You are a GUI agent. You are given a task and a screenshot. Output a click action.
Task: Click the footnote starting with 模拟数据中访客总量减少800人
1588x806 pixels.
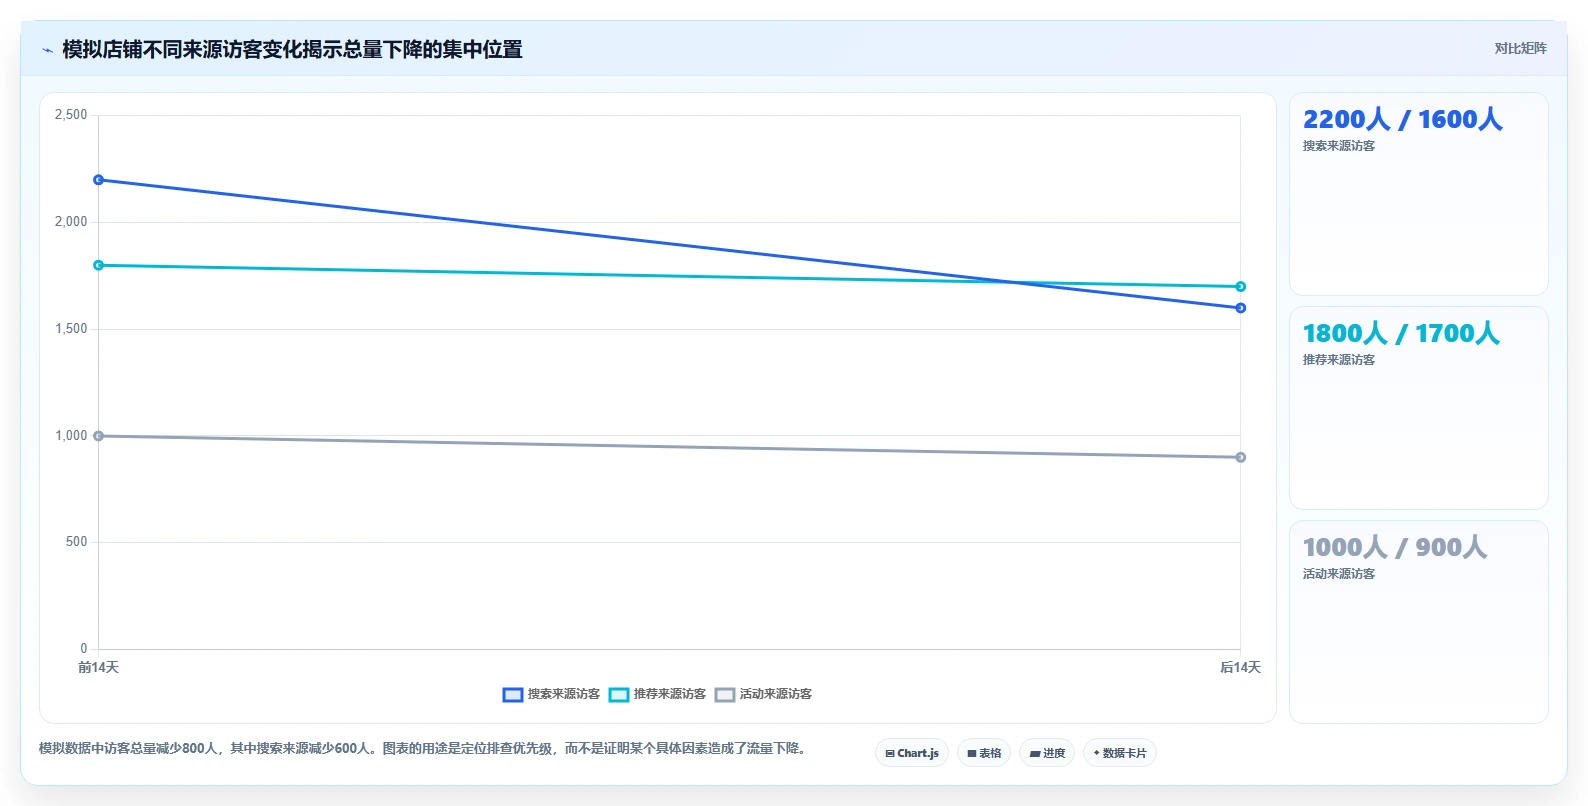click(424, 749)
